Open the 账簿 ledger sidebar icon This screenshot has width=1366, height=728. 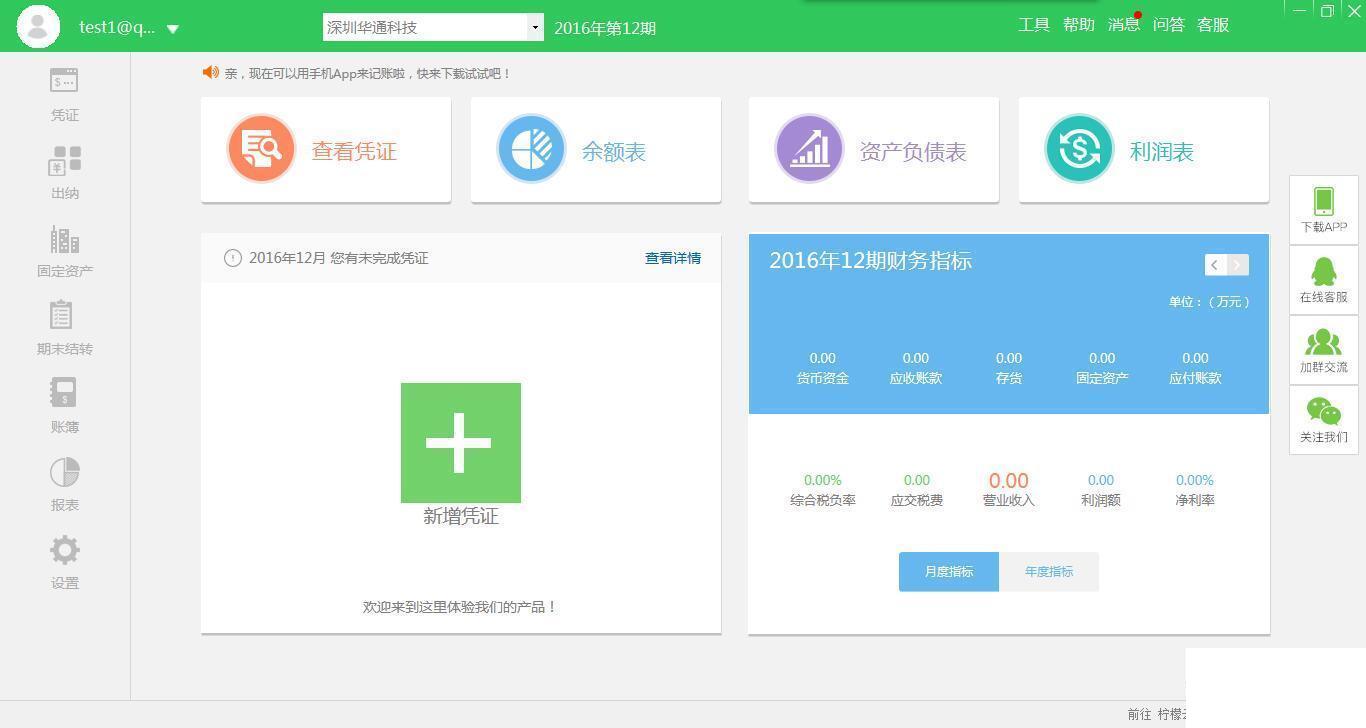[63, 393]
